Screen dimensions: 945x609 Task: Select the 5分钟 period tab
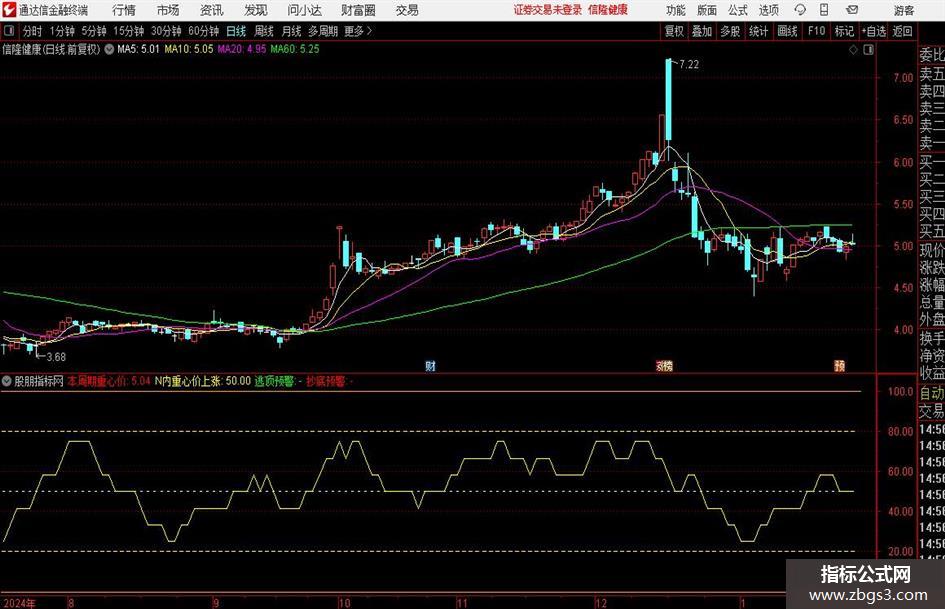(x=93, y=31)
